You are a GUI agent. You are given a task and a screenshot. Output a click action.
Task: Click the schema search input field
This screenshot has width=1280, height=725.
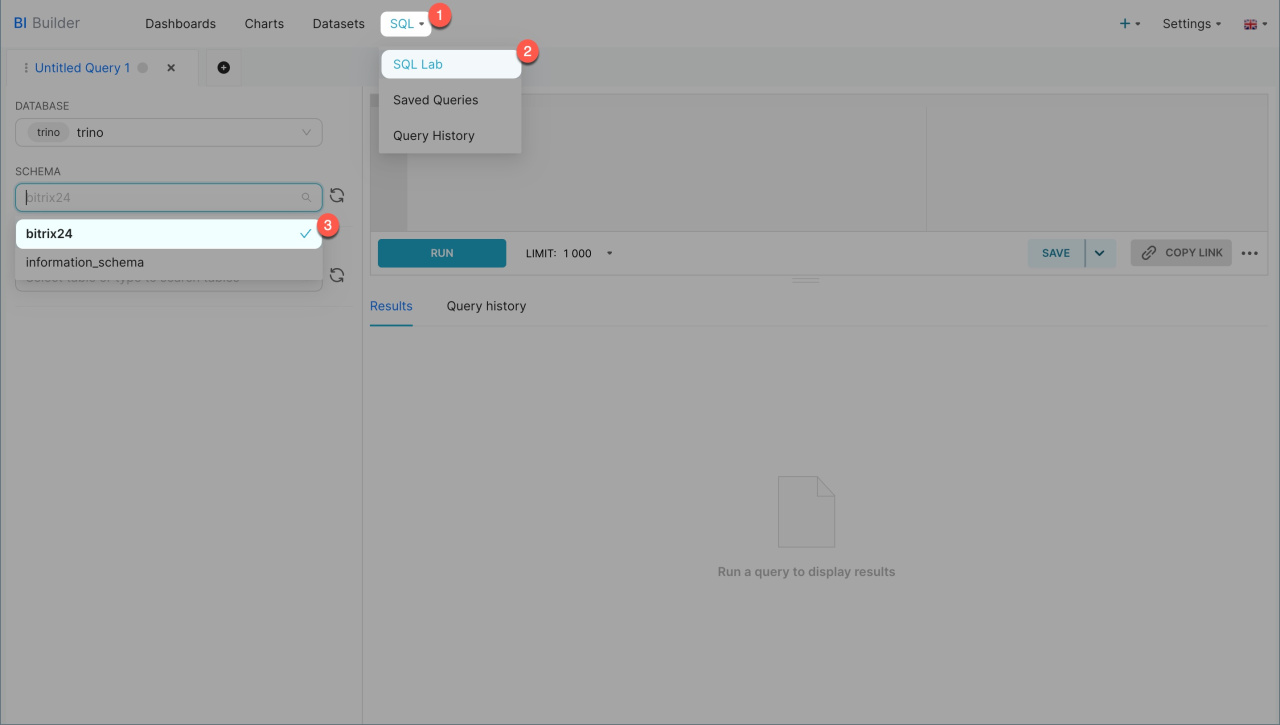[160, 198]
